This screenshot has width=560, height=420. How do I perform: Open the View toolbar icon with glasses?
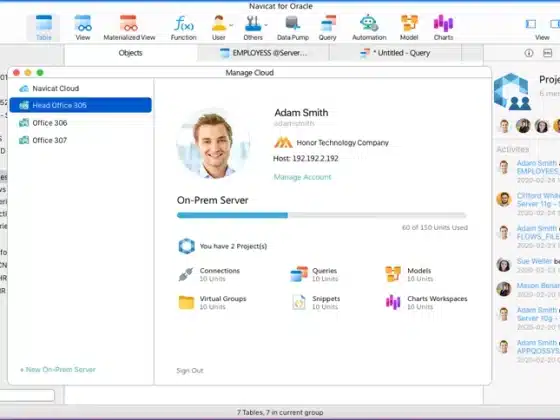83,28
